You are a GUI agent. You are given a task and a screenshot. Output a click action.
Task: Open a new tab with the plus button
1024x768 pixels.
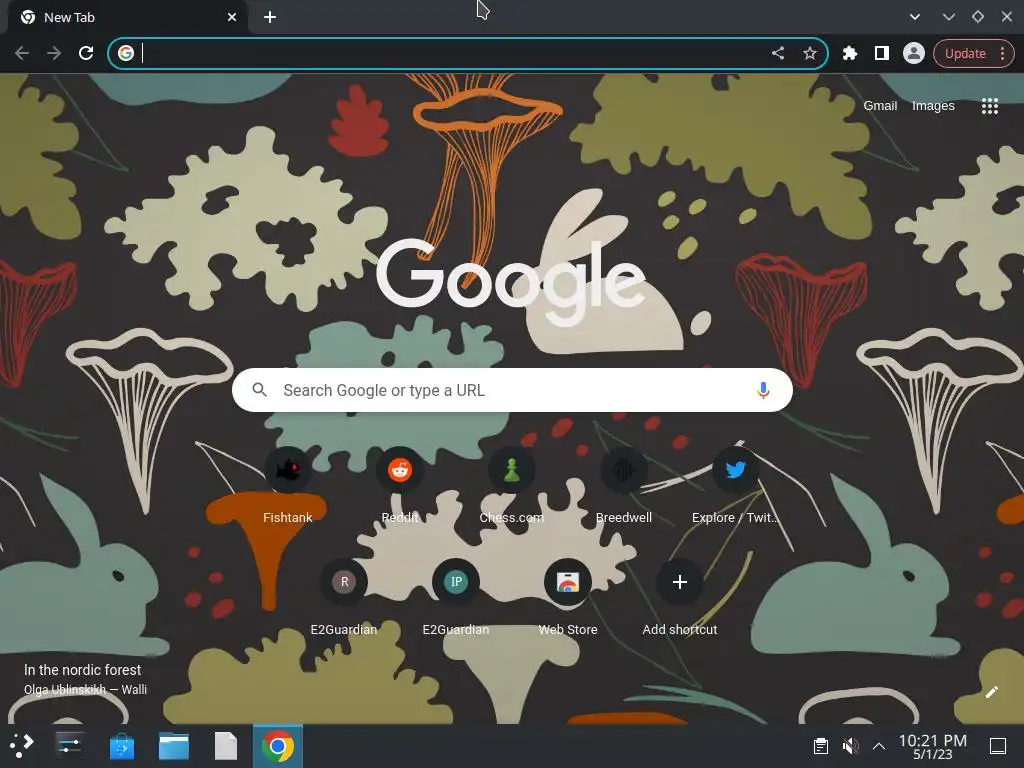270,18
